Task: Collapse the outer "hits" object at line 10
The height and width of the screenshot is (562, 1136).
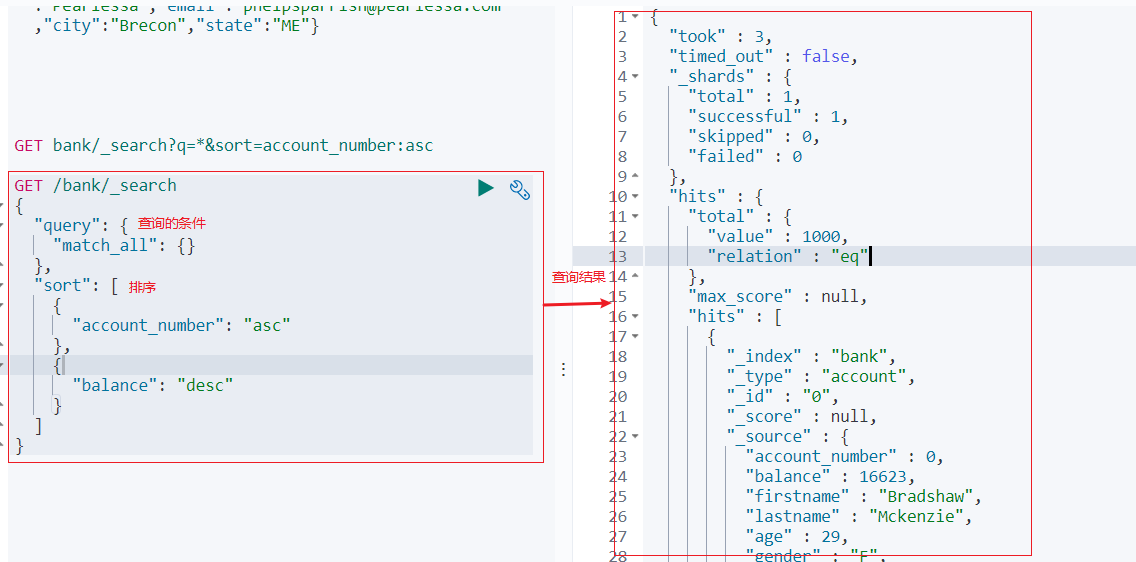Action: 635,196
